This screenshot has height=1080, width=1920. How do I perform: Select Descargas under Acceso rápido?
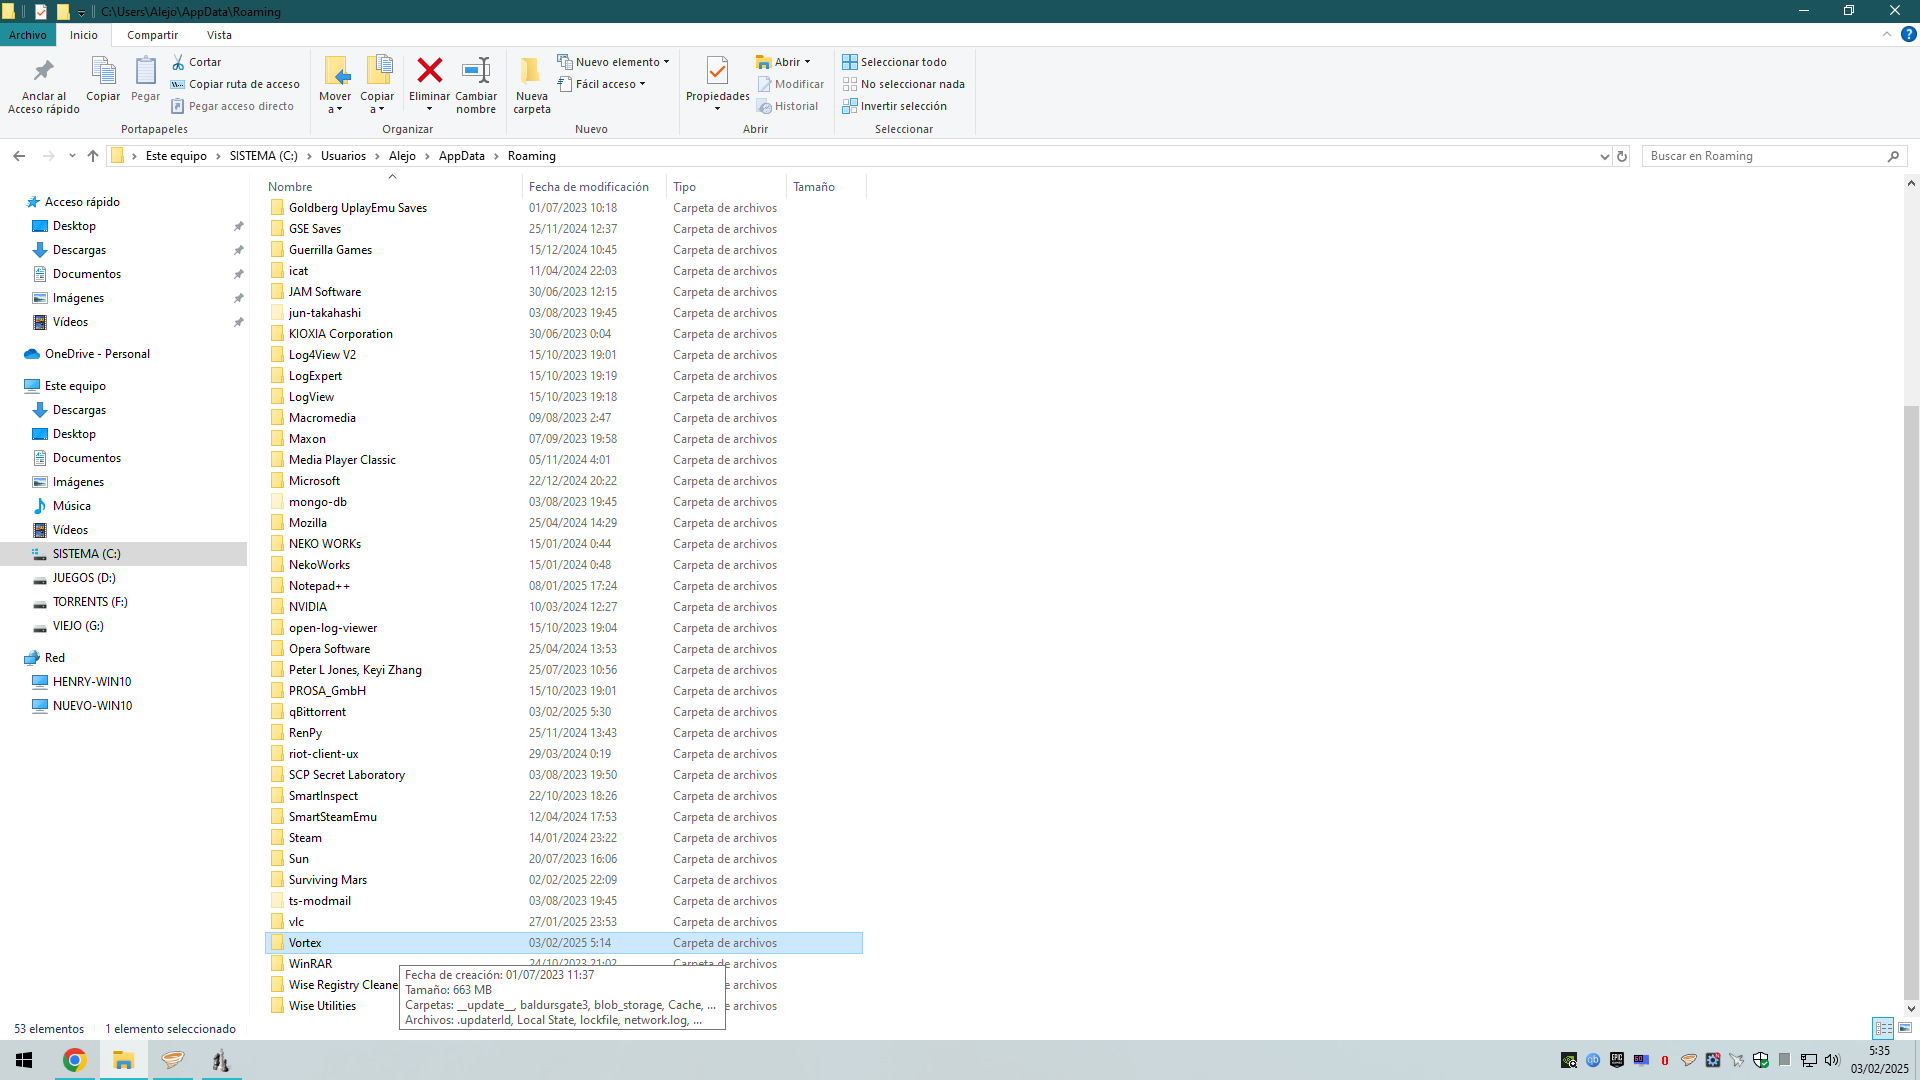pyautogui.click(x=79, y=250)
